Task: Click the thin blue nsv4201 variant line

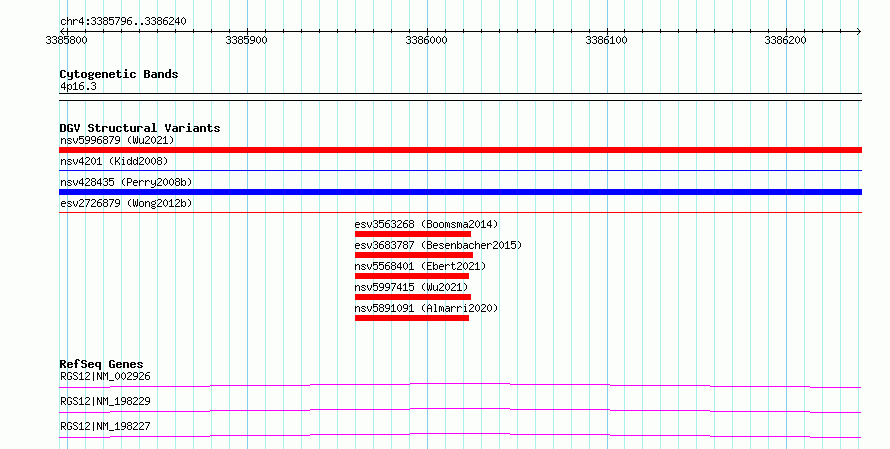Action: pyautogui.click(x=460, y=170)
